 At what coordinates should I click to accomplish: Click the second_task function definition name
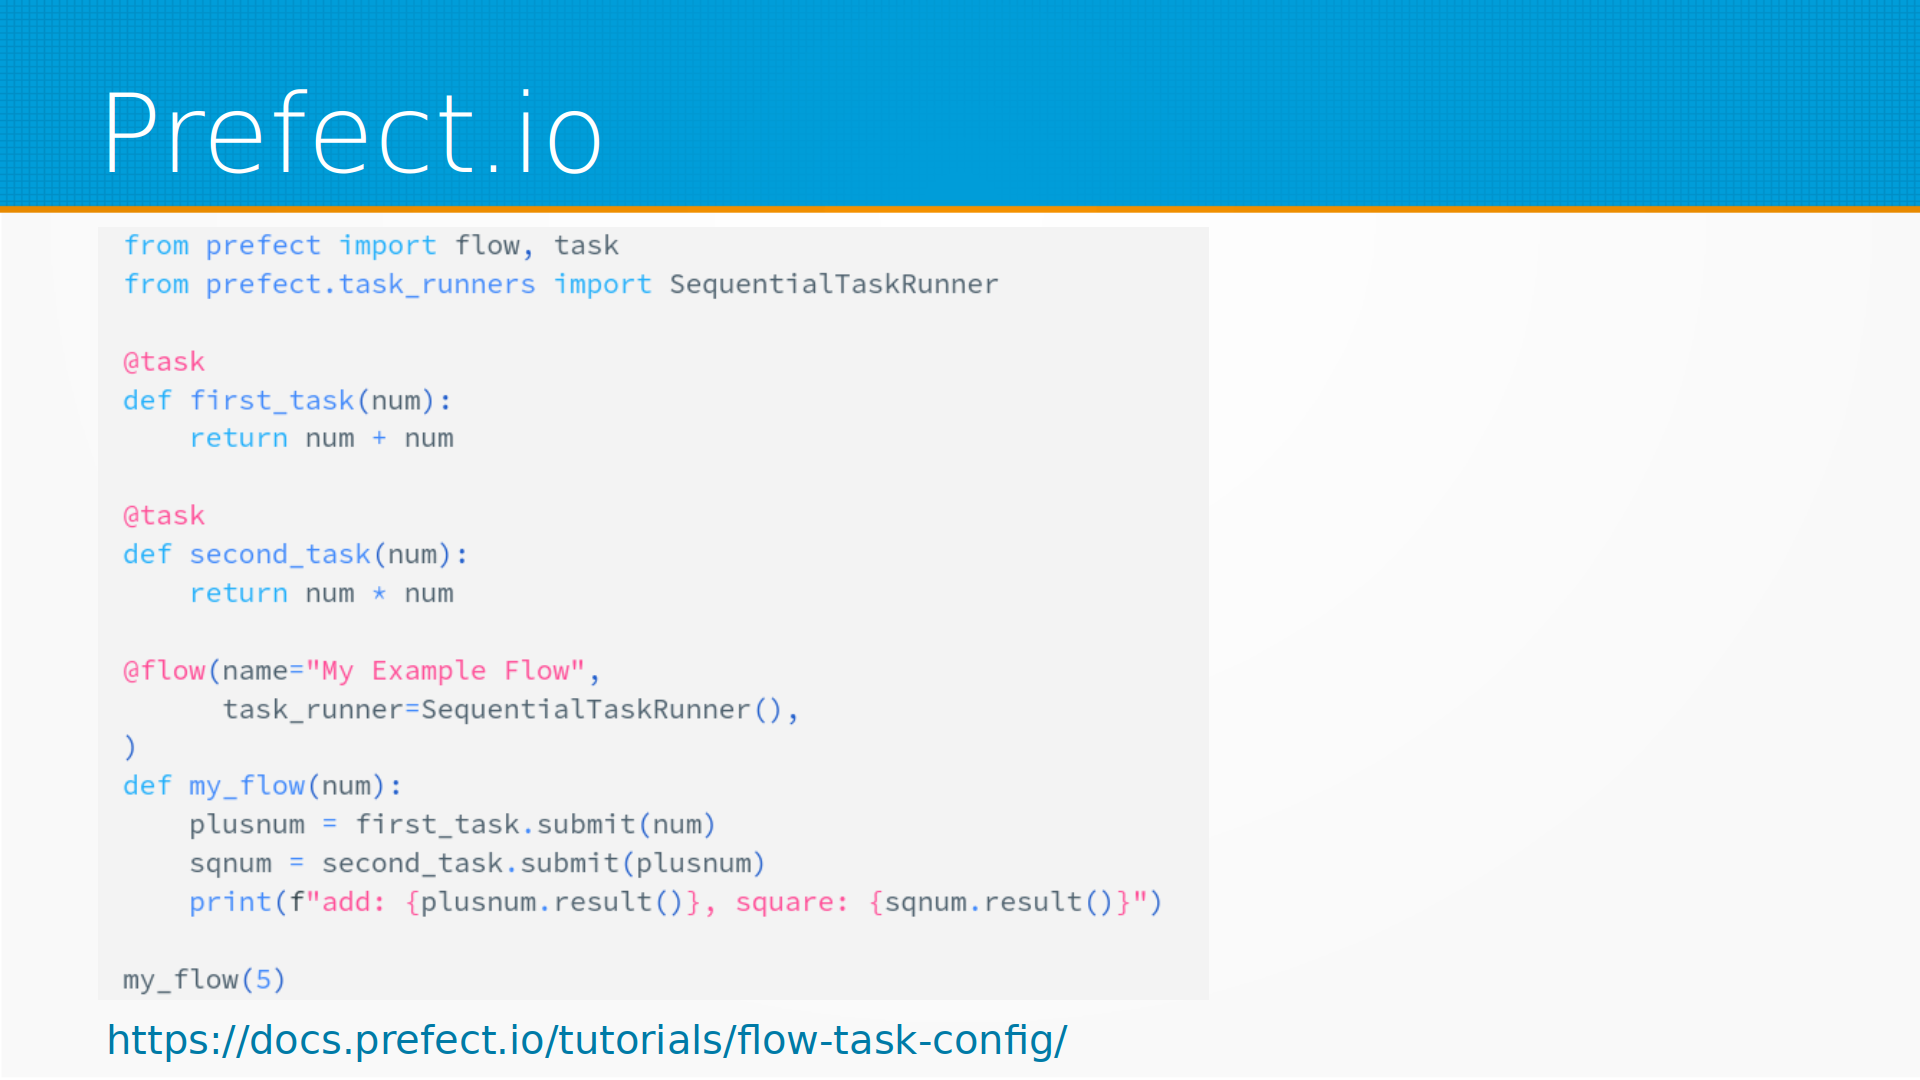tap(279, 555)
